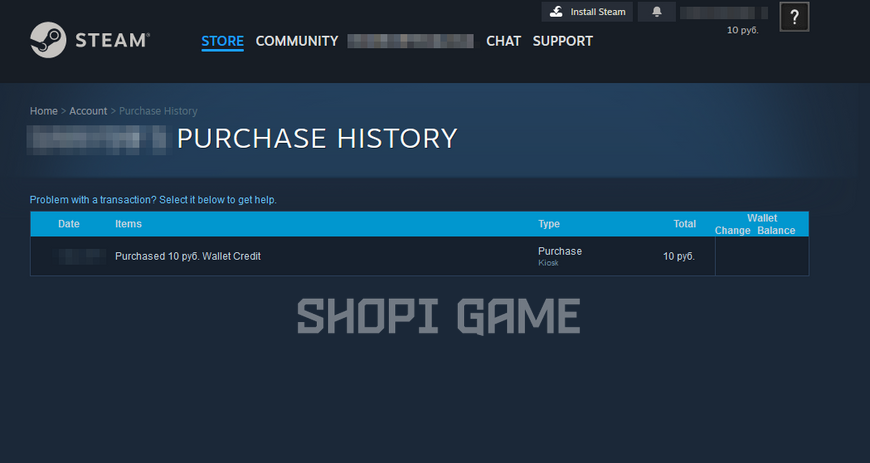Open the COMMUNITY menu
Image resolution: width=870 pixels, height=463 pixels.
tap(297, 41)
